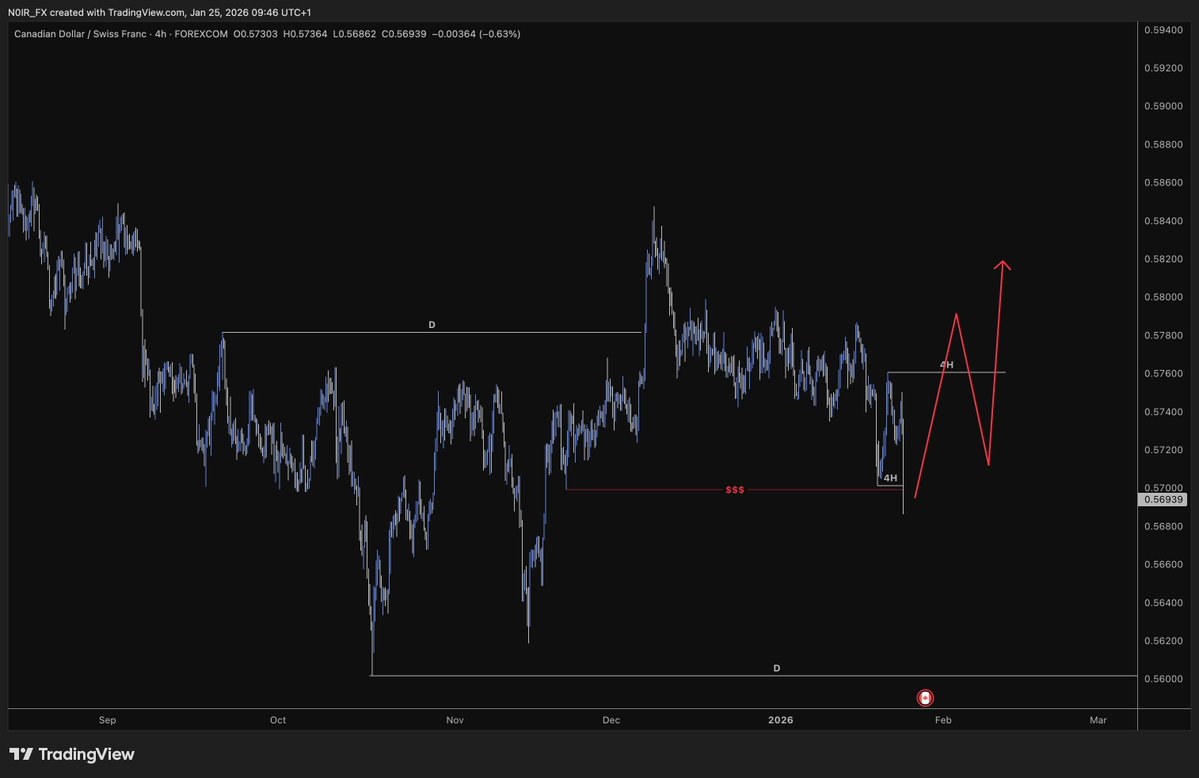
Task: Select the red $$$ horizontal liquidity line
Action: pyautogui.click(x=734, y=490)
